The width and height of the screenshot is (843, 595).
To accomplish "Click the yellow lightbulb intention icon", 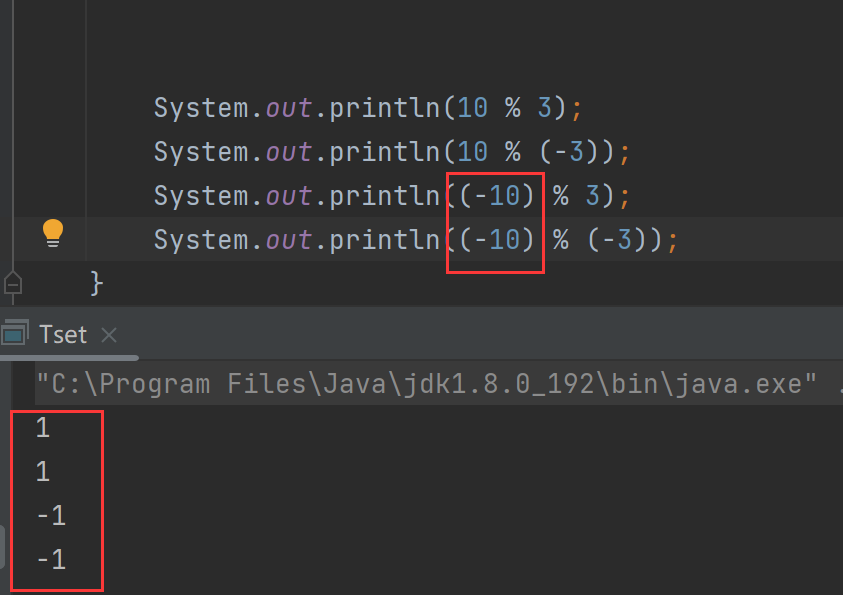I will (x=53, y=233).
